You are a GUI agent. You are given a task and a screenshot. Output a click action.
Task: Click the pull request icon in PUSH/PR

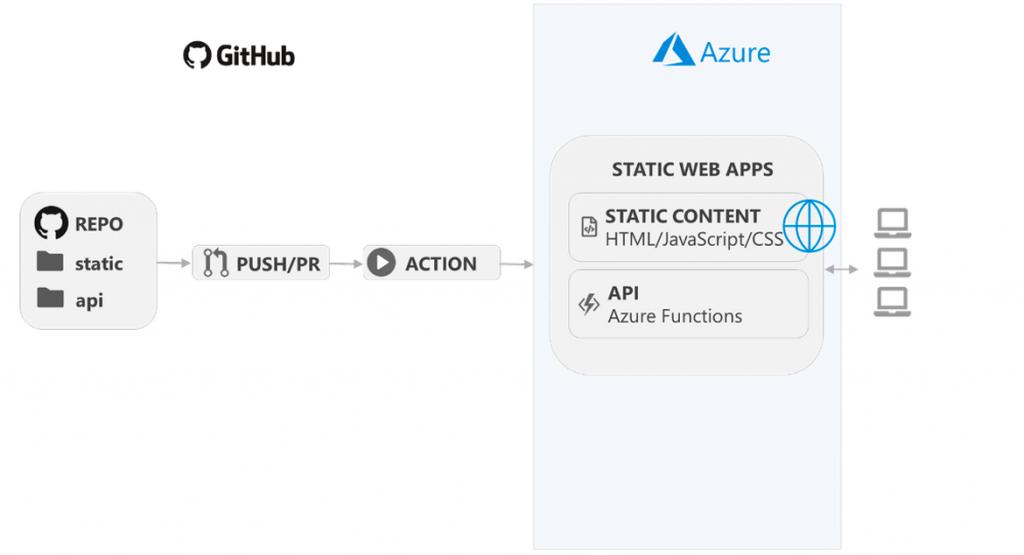[x=215, y=264]
